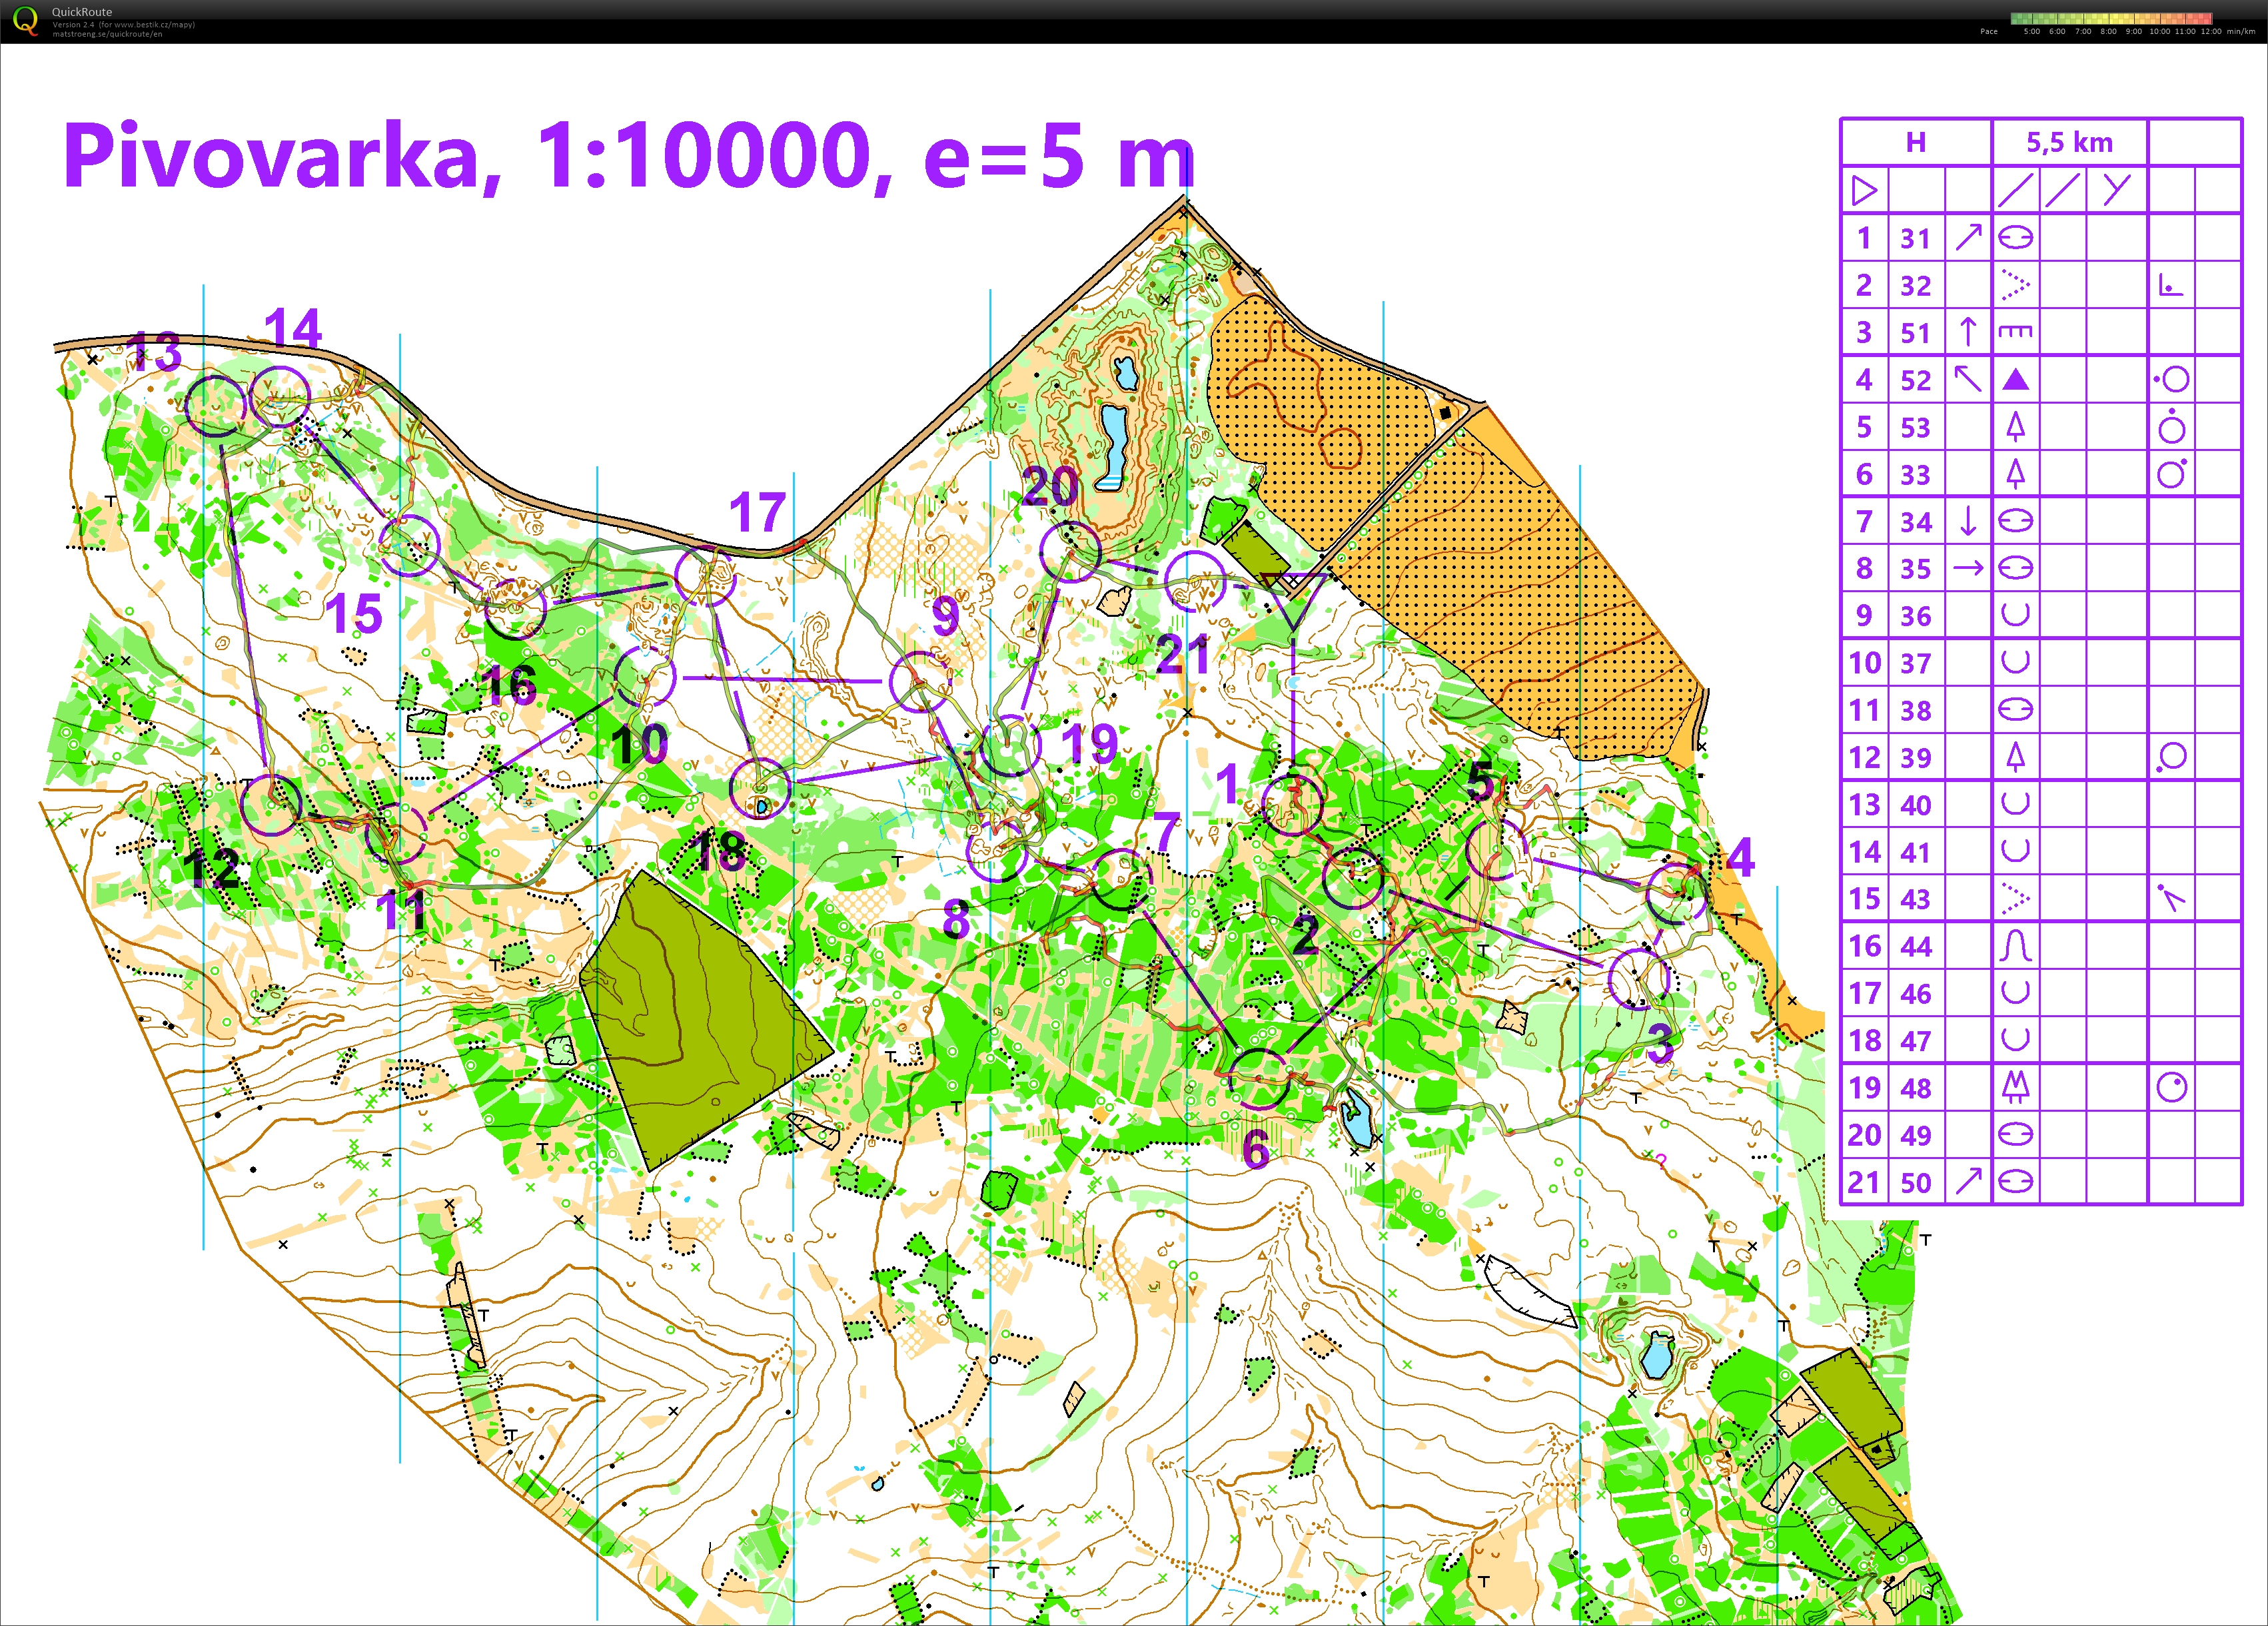The width and height of the screenshot is (2268, 1626).
Task: Click the start triangle symbol in control table
Action: tap(1864, 190)
